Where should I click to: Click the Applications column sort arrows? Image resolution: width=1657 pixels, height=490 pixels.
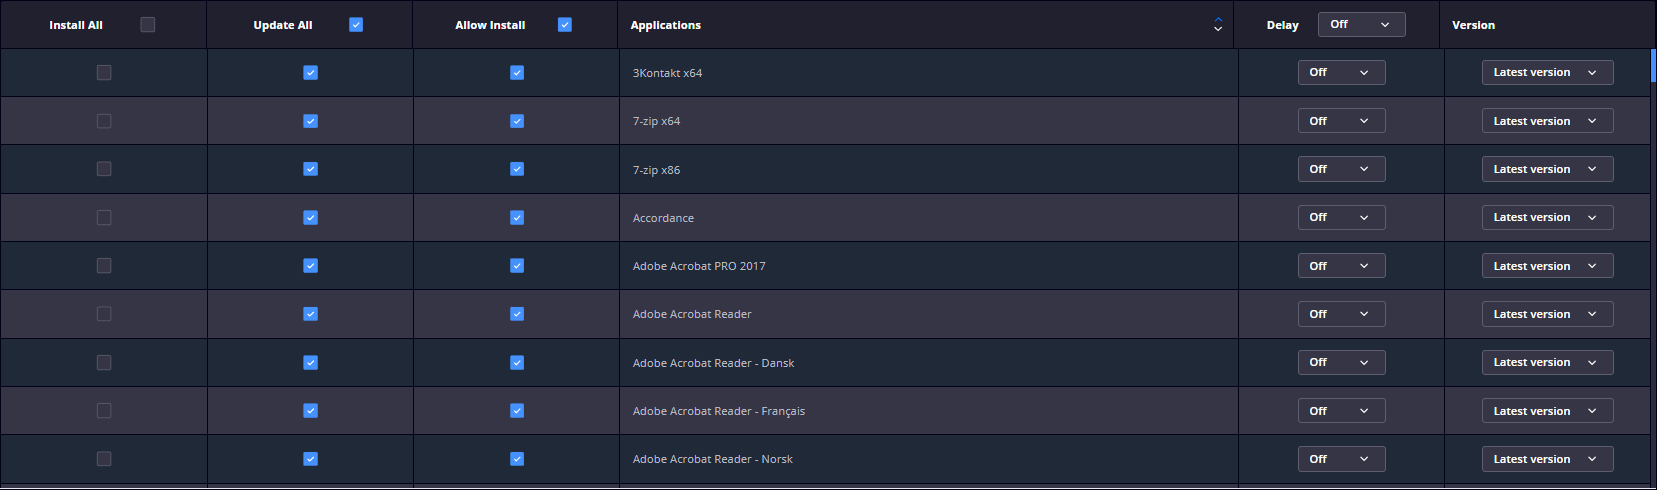pyautogui.click(x=1217, y=25)
